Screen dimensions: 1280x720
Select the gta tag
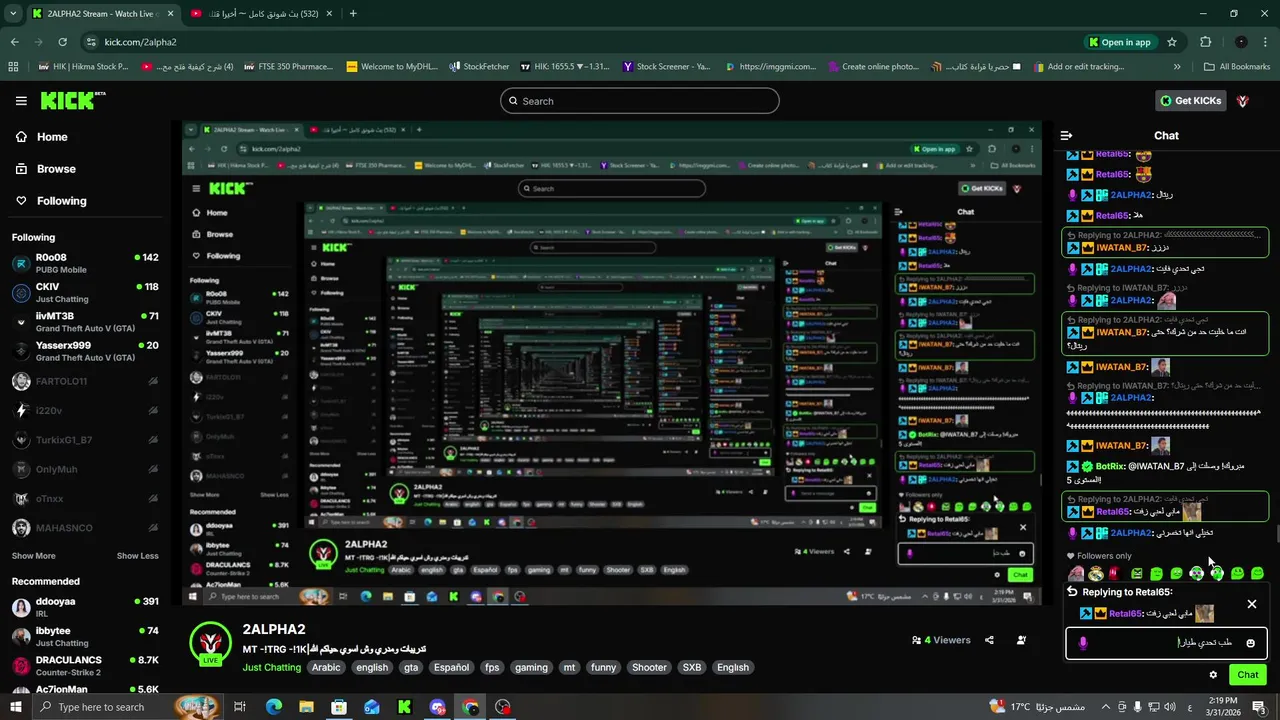click(411, 668)
